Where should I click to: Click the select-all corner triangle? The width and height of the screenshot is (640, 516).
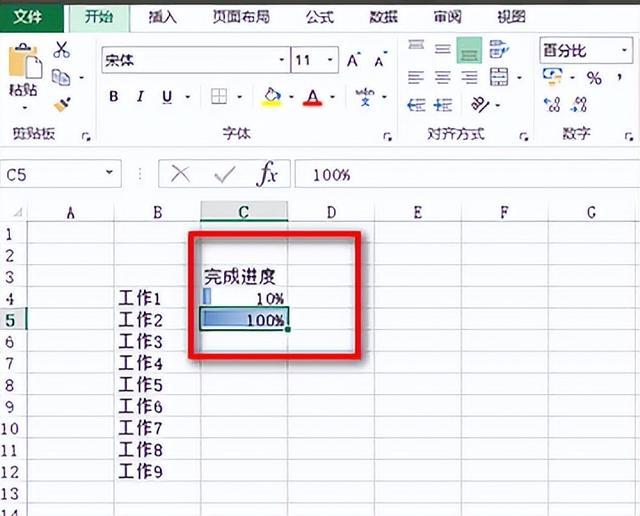(18, 212)
